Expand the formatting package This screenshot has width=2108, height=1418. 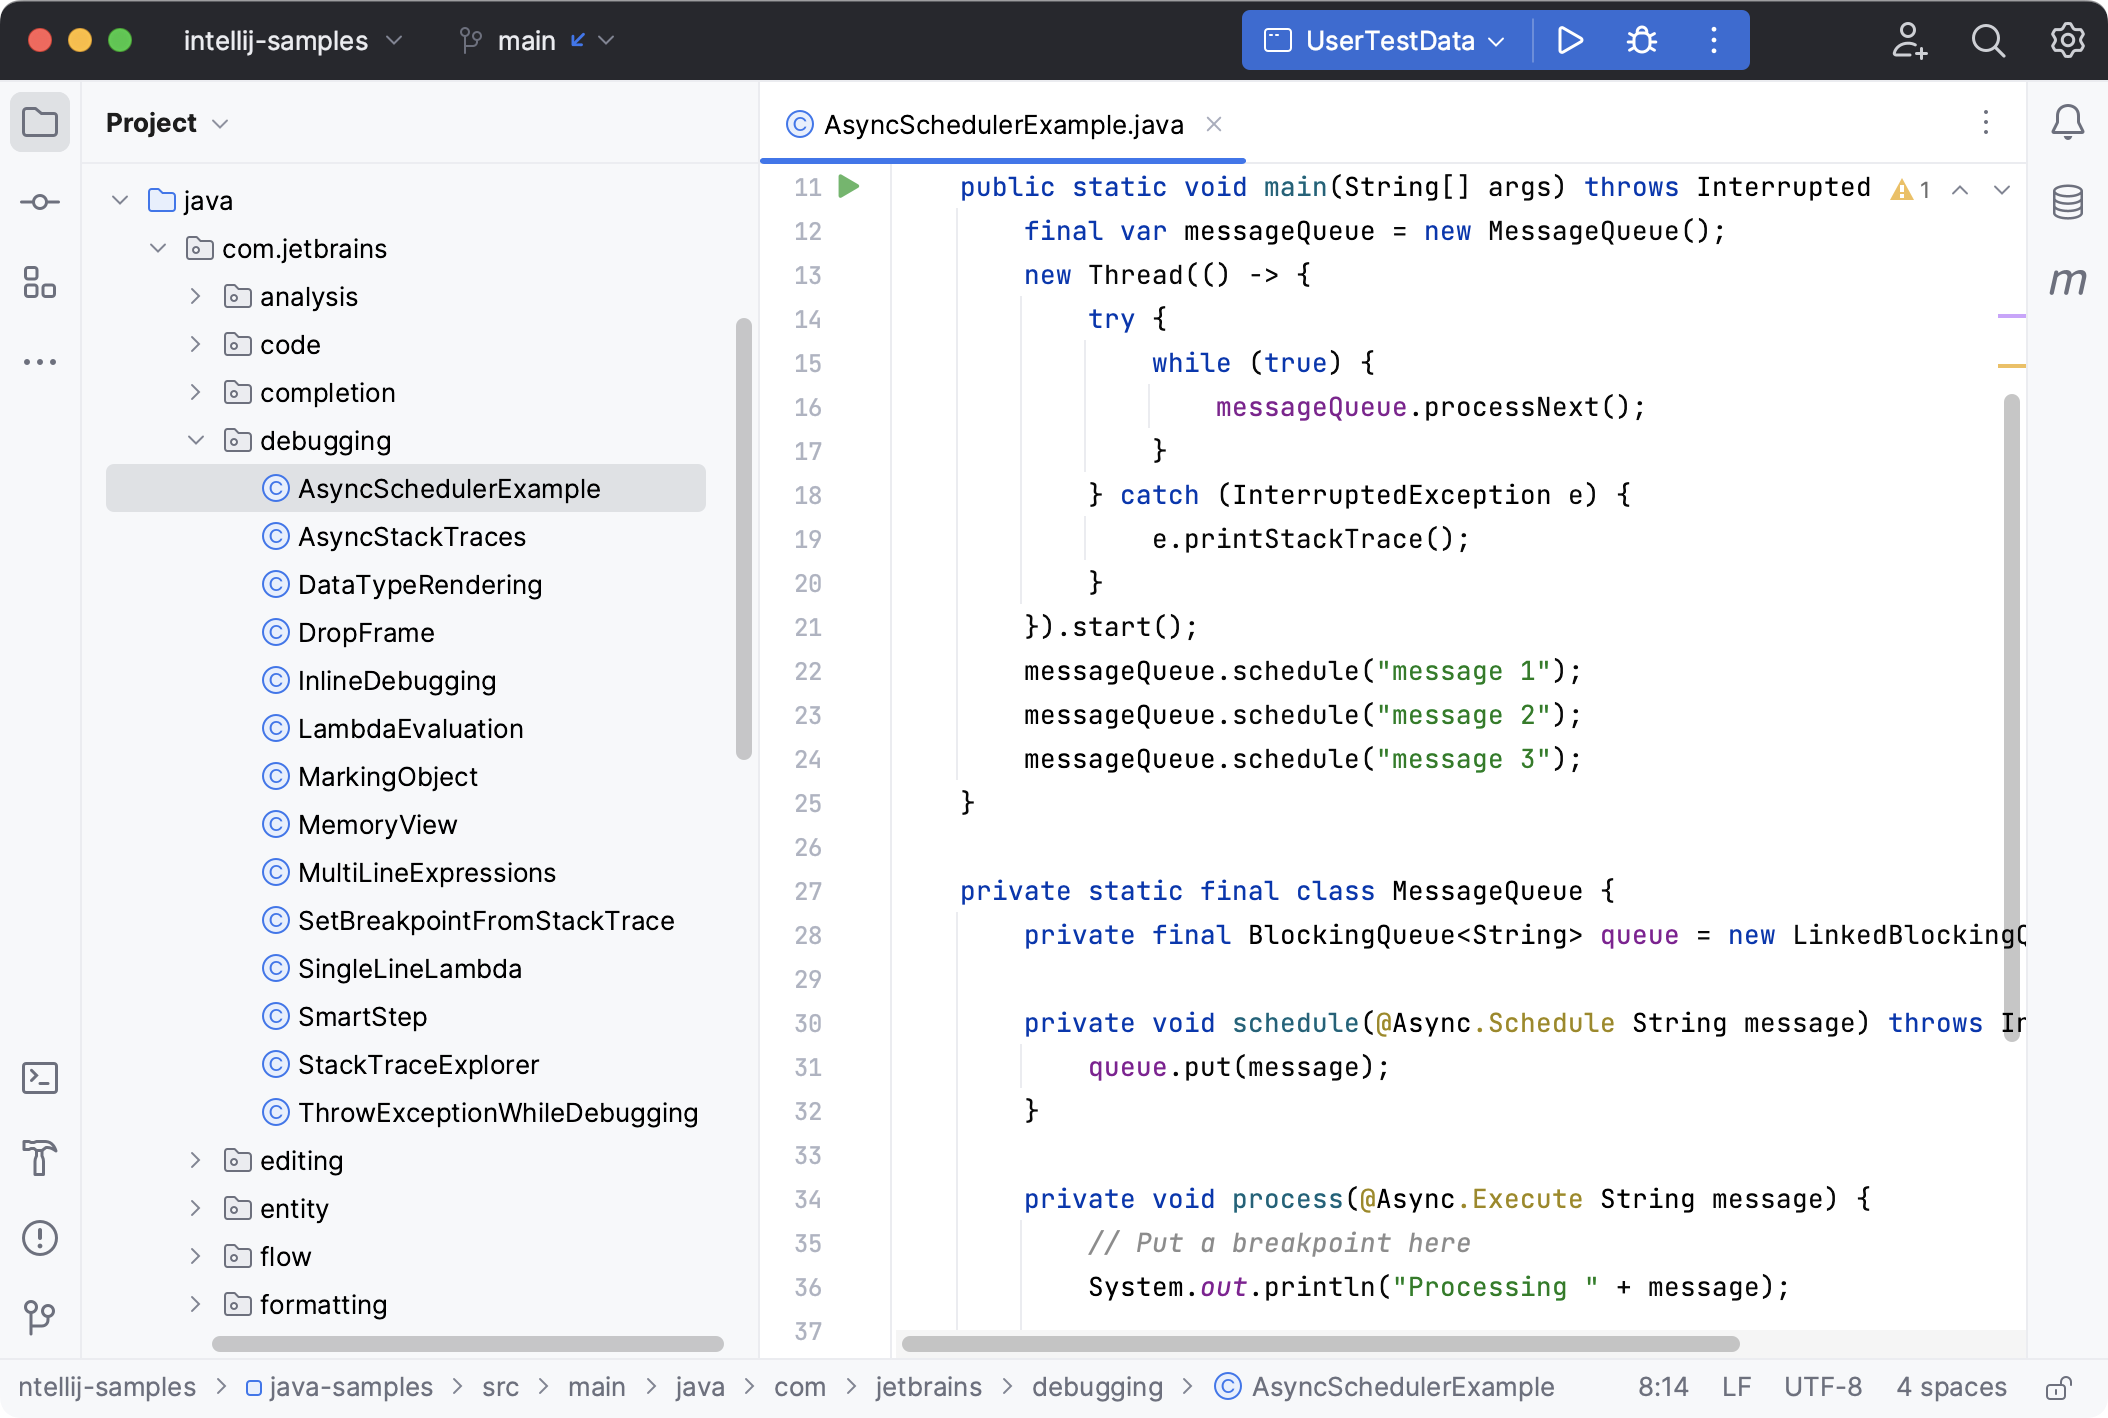196,1304
